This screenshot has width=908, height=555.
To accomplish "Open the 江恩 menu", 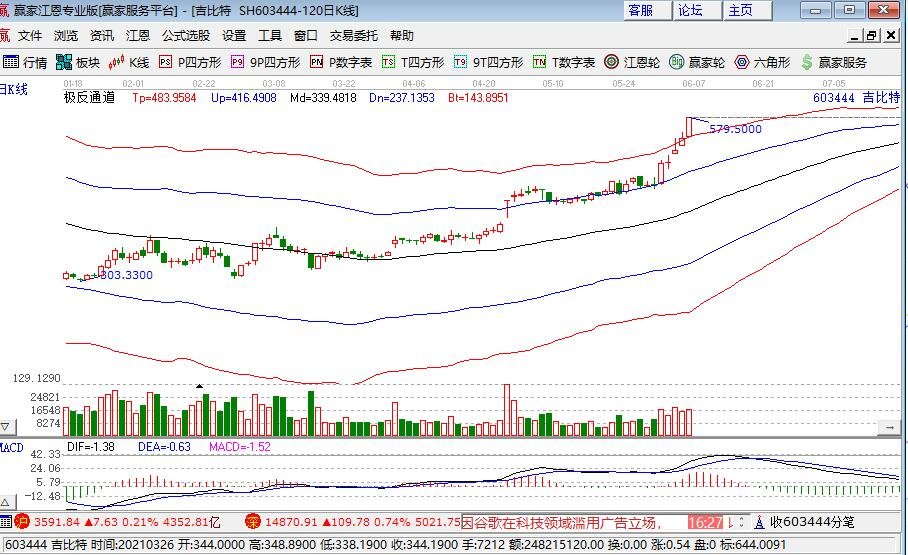I will [138, 36].
